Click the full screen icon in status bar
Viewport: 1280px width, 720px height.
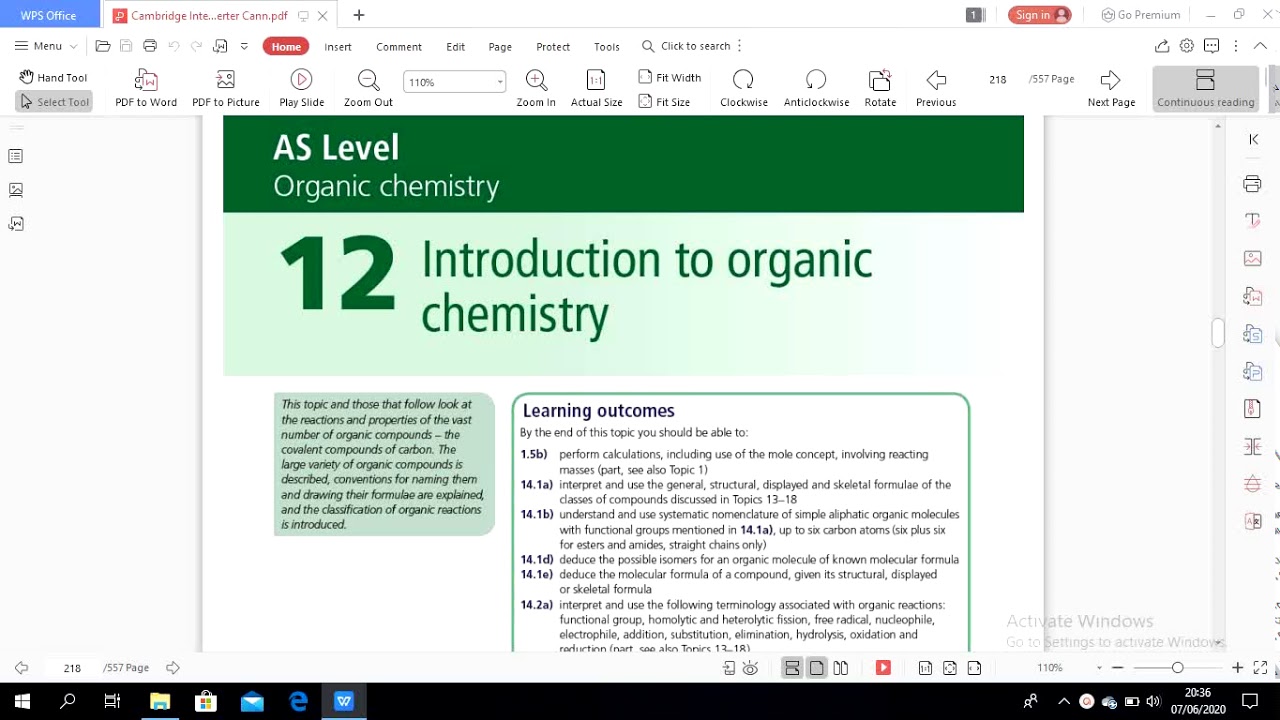1260,668
